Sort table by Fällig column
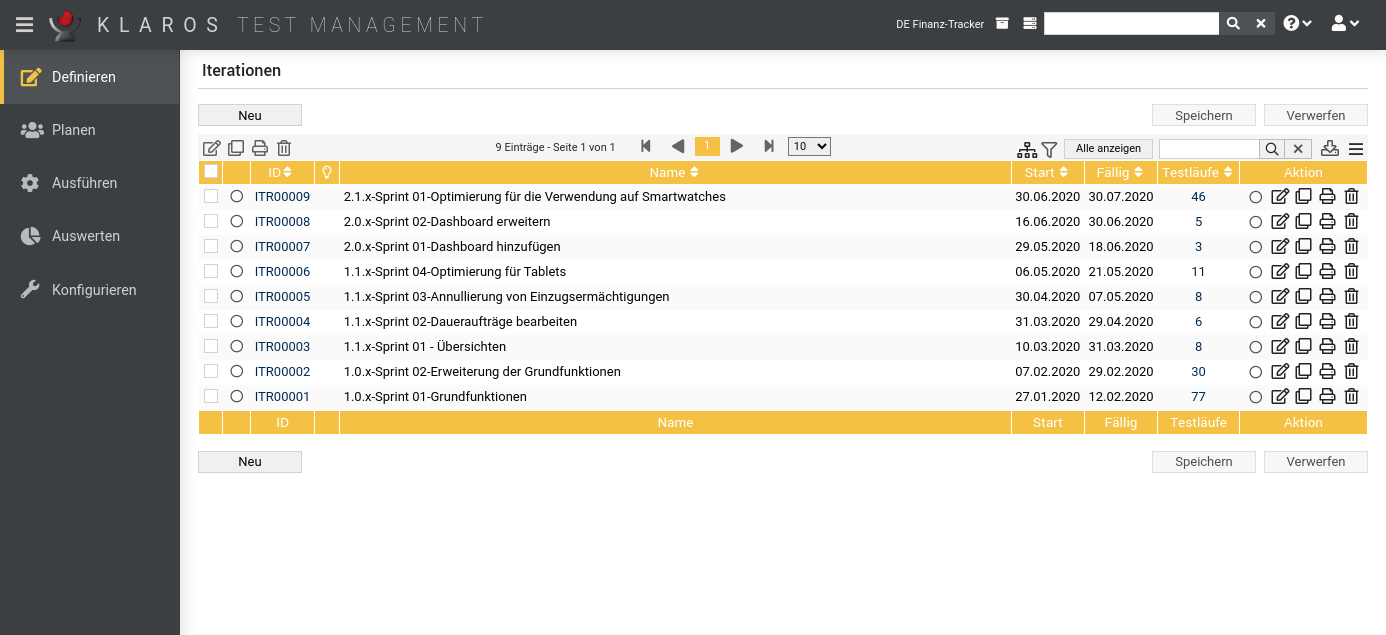 tap(1120, 173)
